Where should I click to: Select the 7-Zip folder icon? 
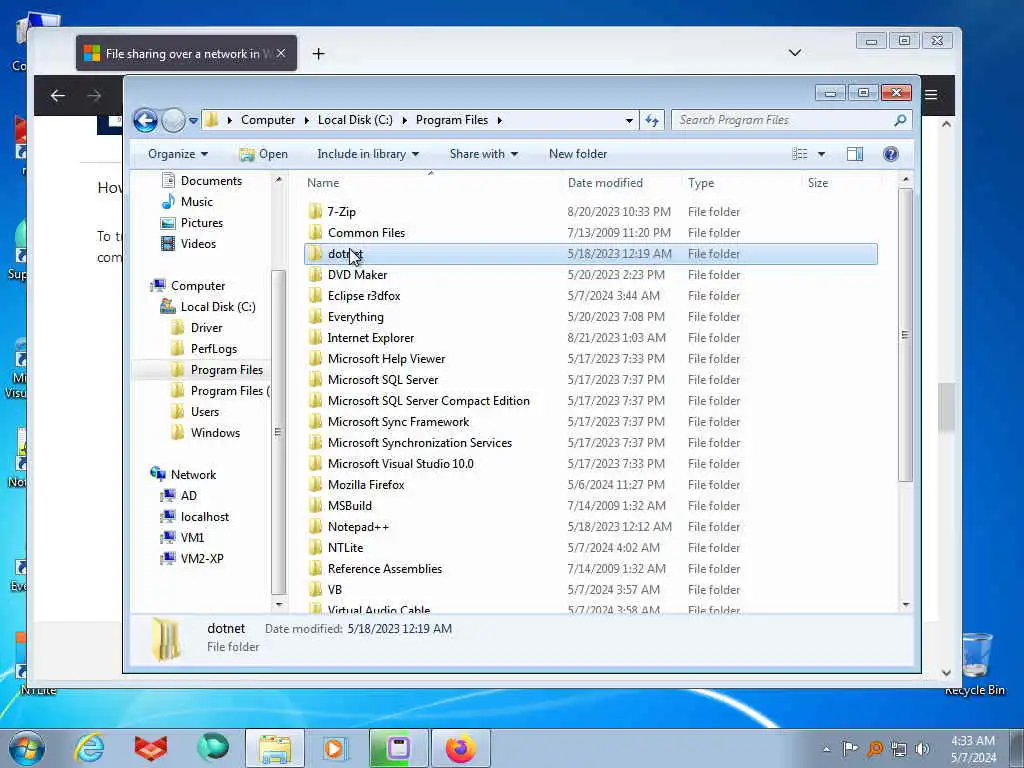(x=315, y=211)
